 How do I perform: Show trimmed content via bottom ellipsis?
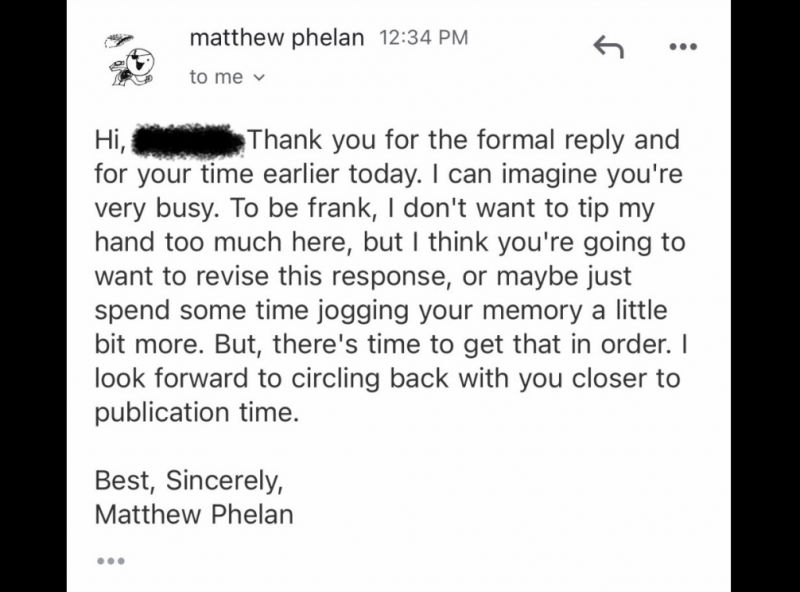109,560
